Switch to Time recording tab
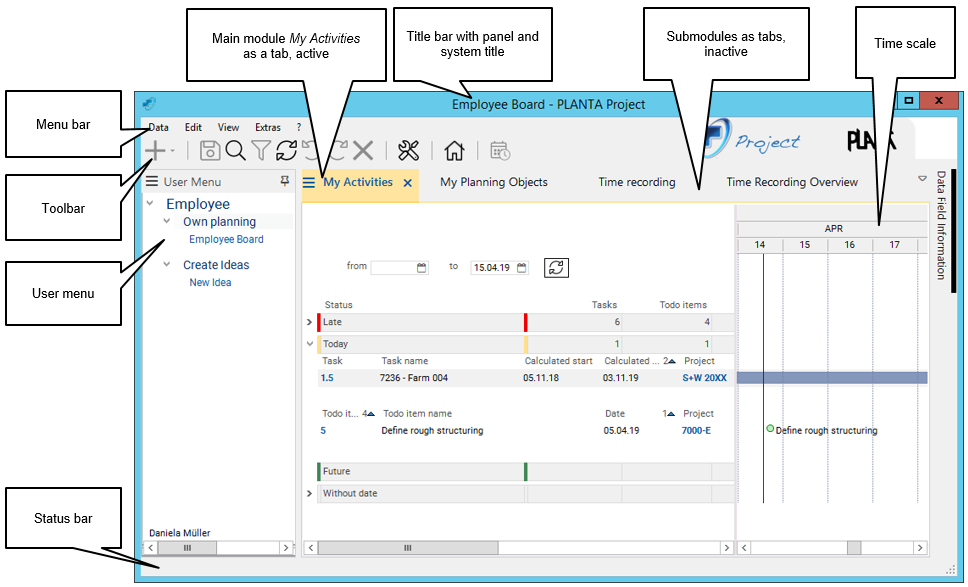The width and height of the screenshot is (968, 587). 636,182
